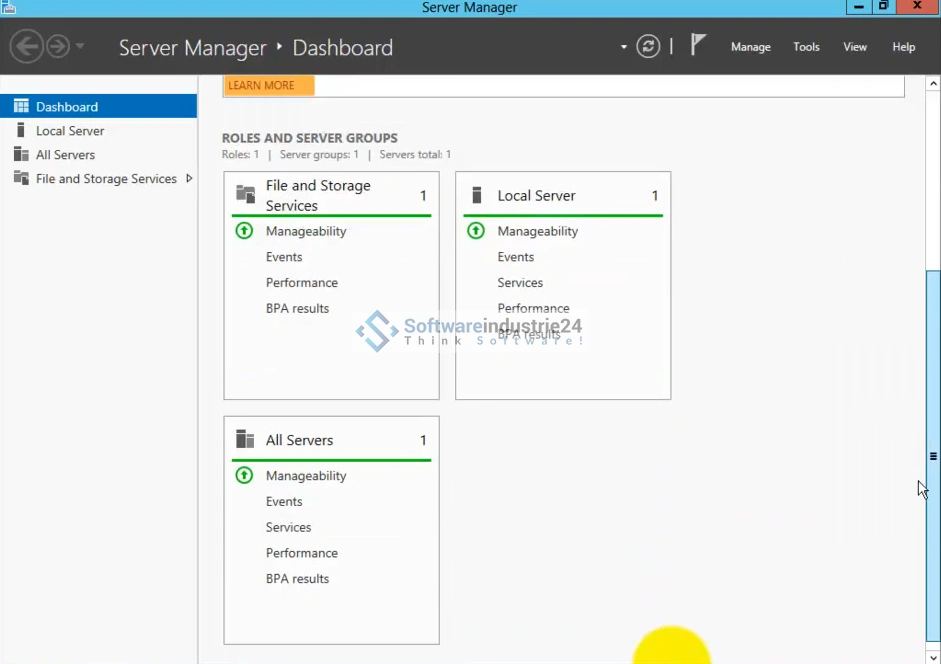The height and width of the screenshot is (664, 941).
Task: Expand the File and Storage Services sidebar arrow
Action: pyautogui.click(x=189, y=179)
